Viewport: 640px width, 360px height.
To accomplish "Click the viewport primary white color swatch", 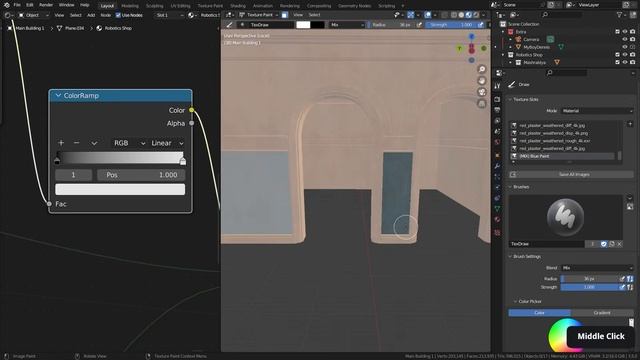I will click(x=303, y=25).
